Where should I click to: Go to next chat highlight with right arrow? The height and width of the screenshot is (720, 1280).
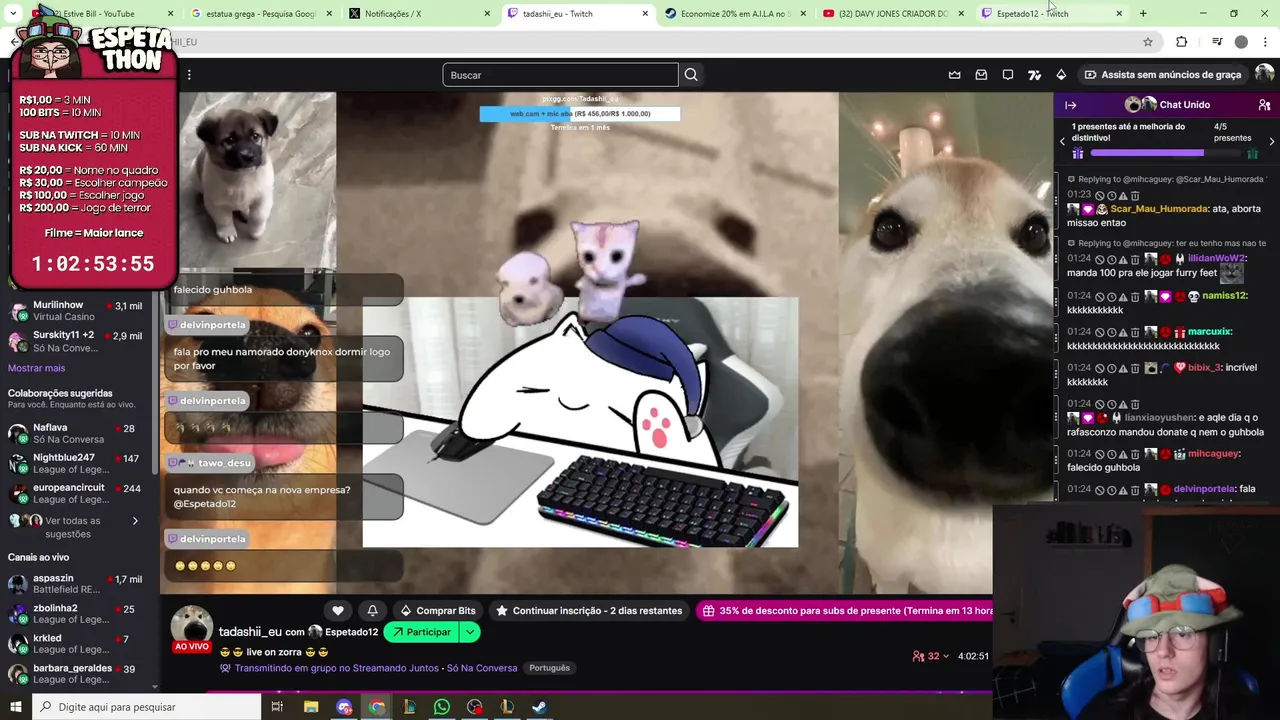click(x=1271, y=141)
